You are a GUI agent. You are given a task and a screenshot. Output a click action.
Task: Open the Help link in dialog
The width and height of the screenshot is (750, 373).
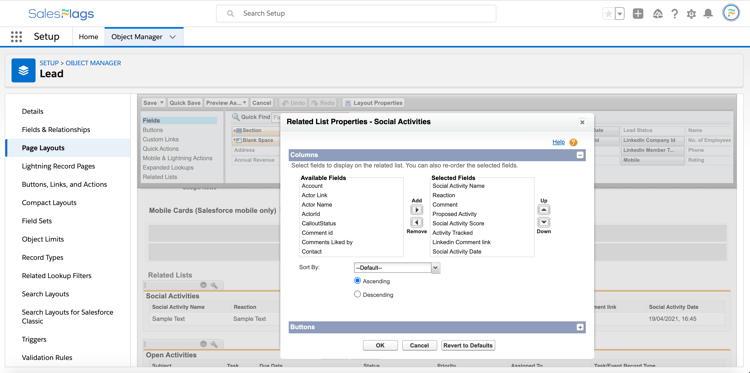[x=559, y=142]
